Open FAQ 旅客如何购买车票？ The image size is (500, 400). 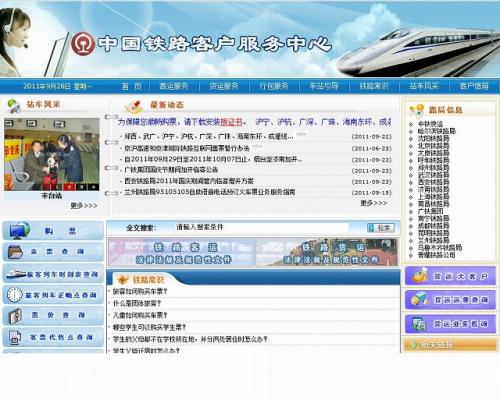[x=140, y=292]
